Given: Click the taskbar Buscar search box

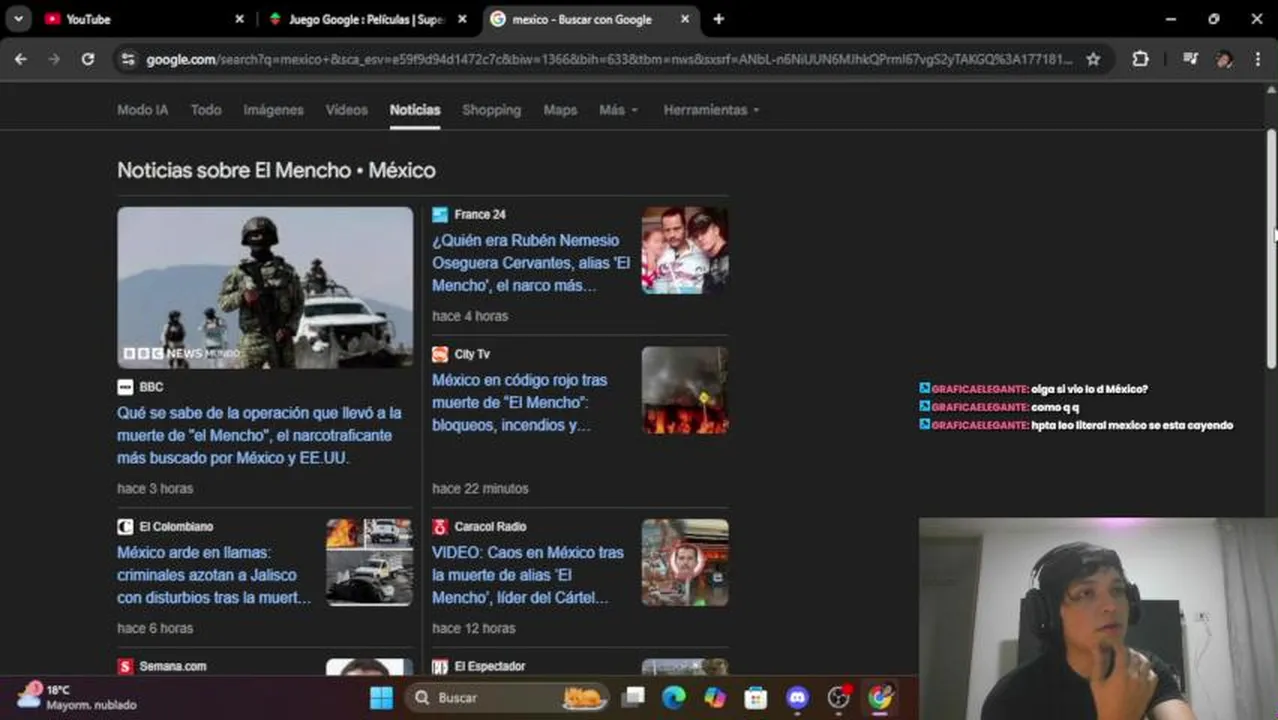Looking at the screenshot, I should (508, 697).
